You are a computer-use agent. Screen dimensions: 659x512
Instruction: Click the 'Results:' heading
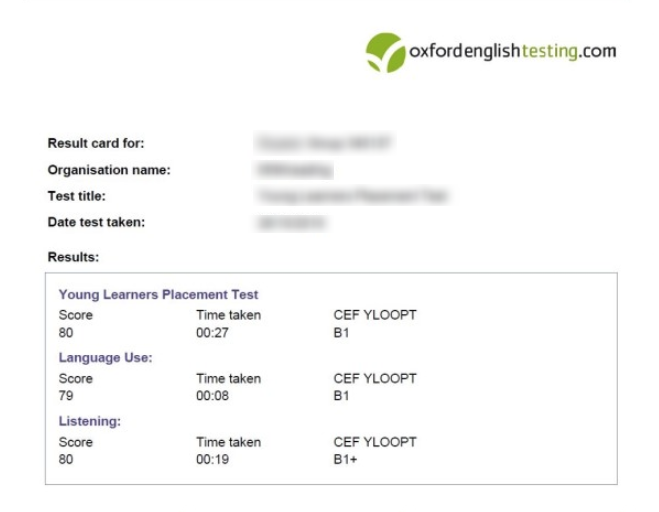tap(73, 257)
